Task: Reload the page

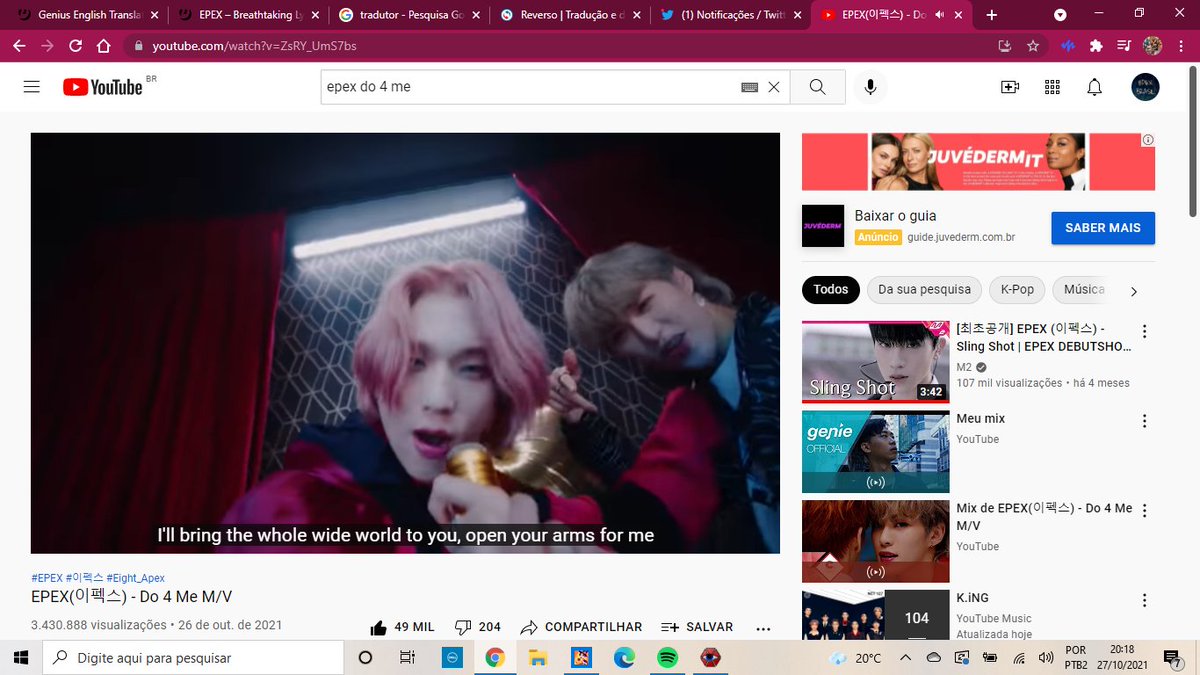Action: click(75, 46)
